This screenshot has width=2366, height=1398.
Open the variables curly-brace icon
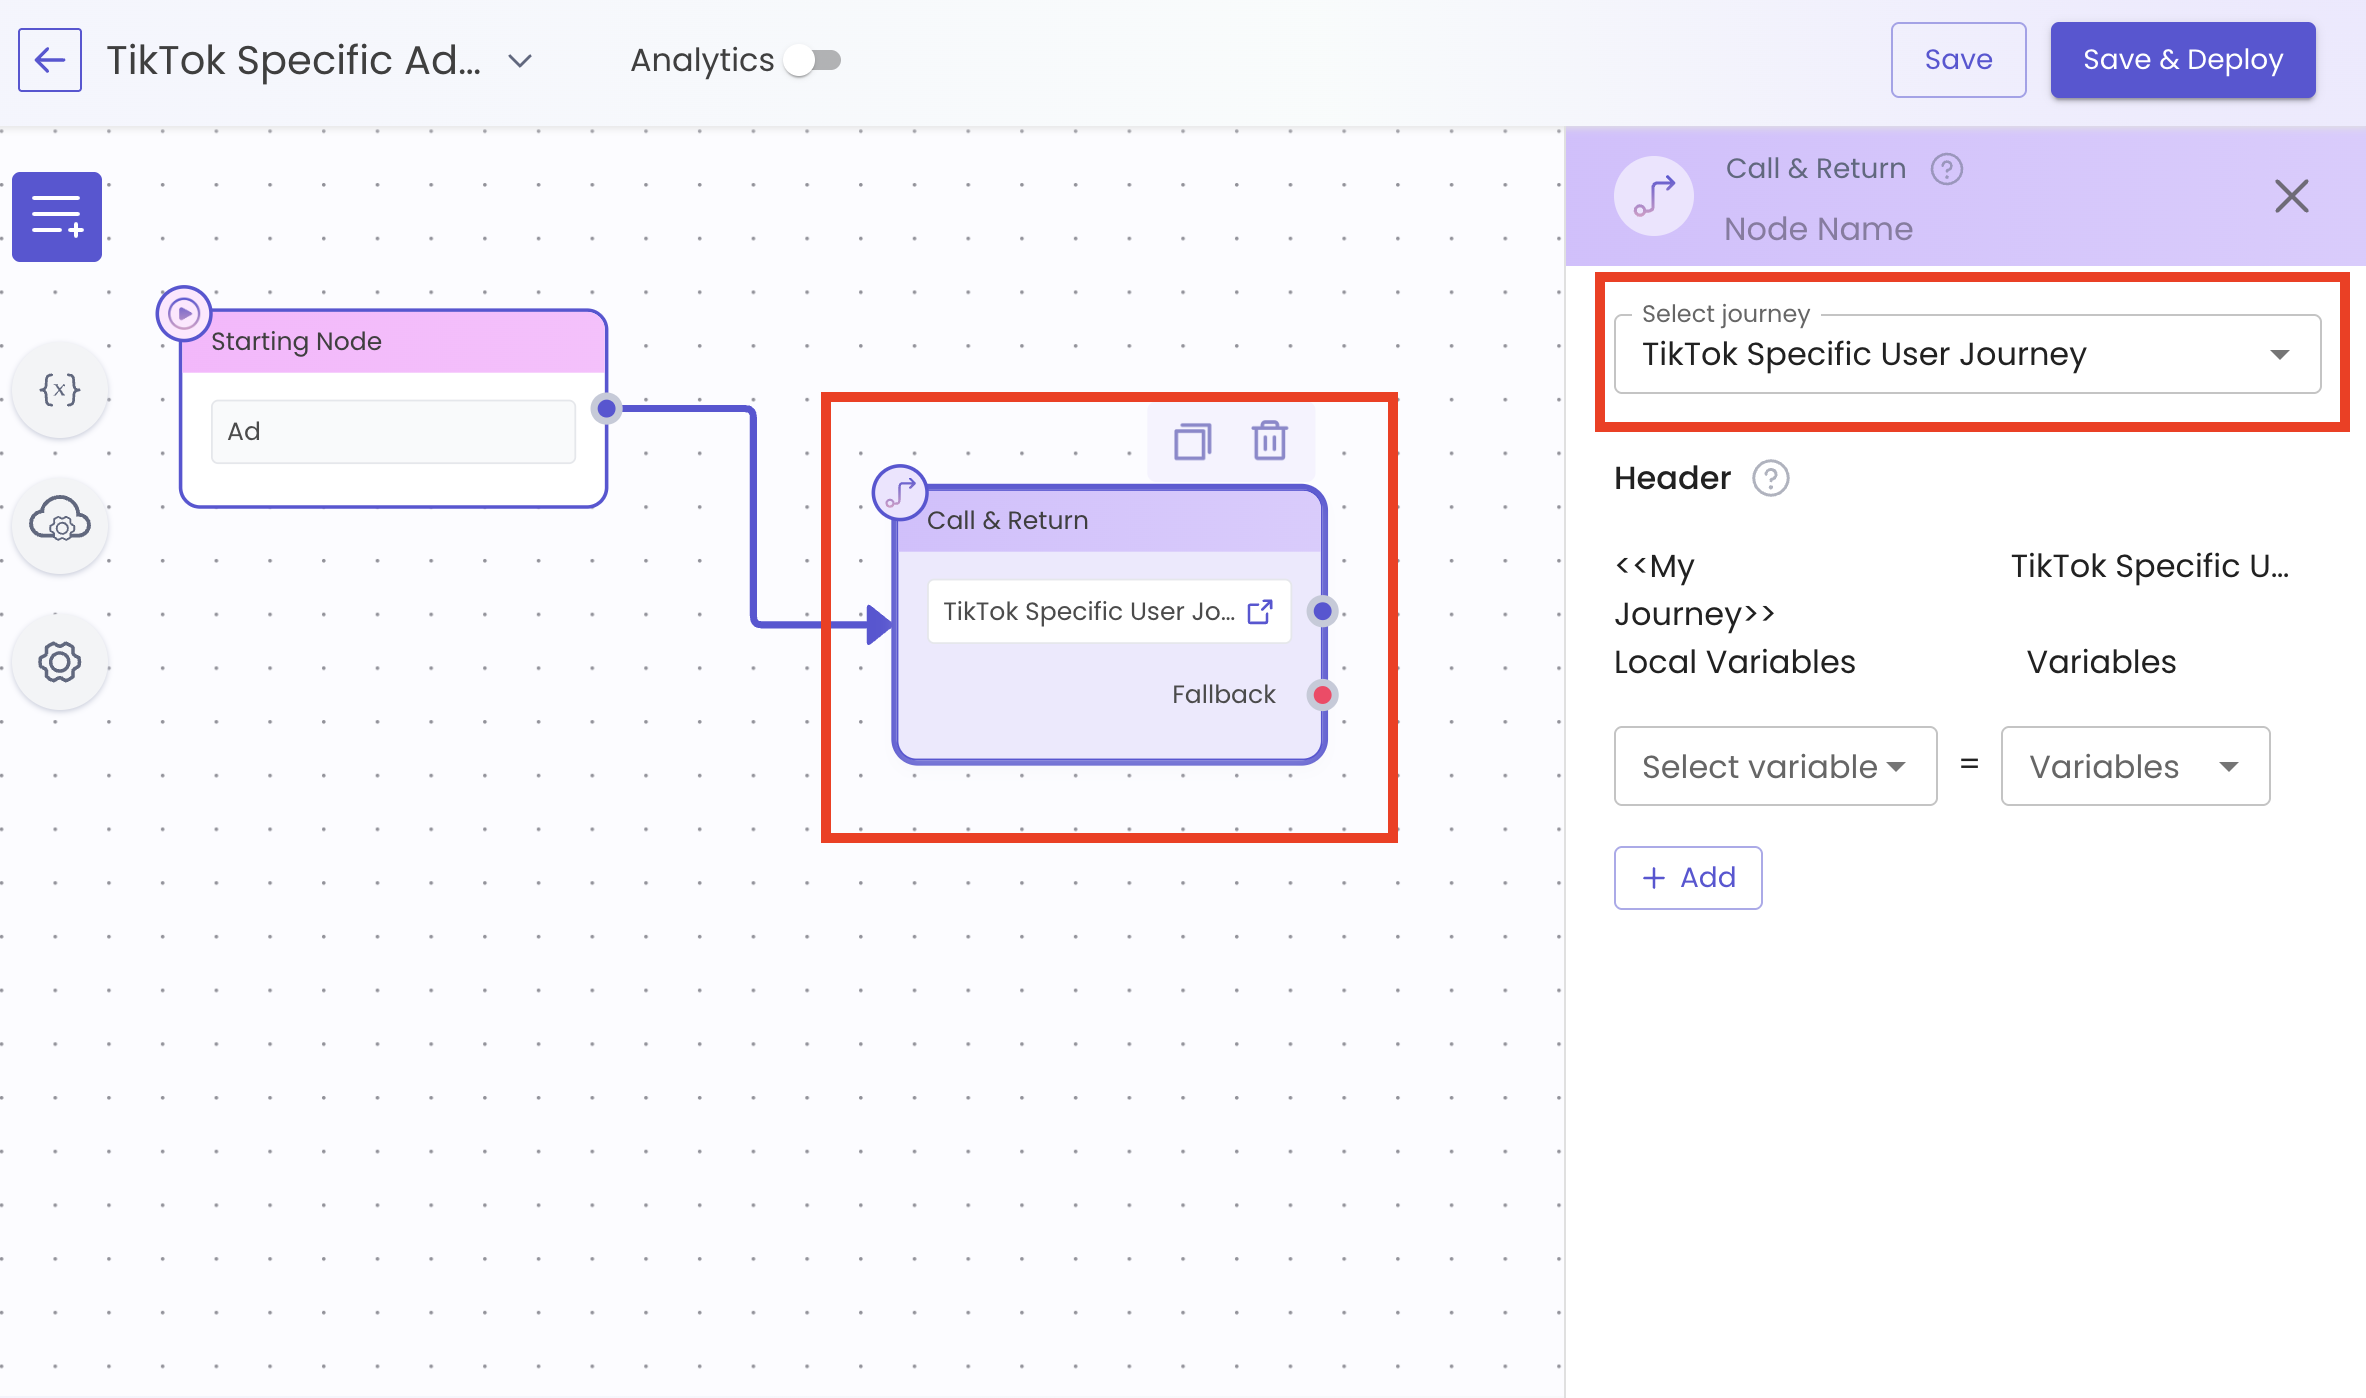coord(60,390)
